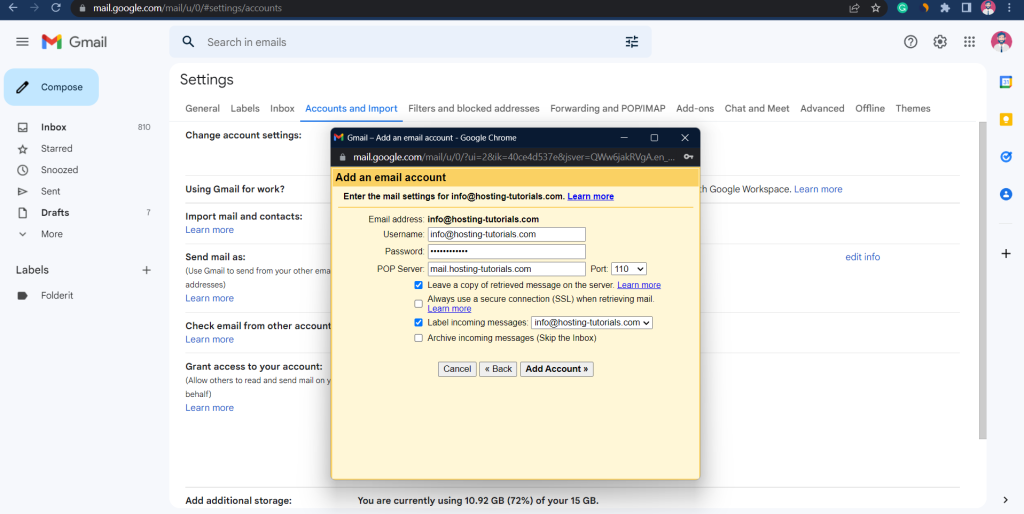The width and height of the screenshot is (1024, 514).
Task: Hide side panel chevron arrow
Action: 1006,500
